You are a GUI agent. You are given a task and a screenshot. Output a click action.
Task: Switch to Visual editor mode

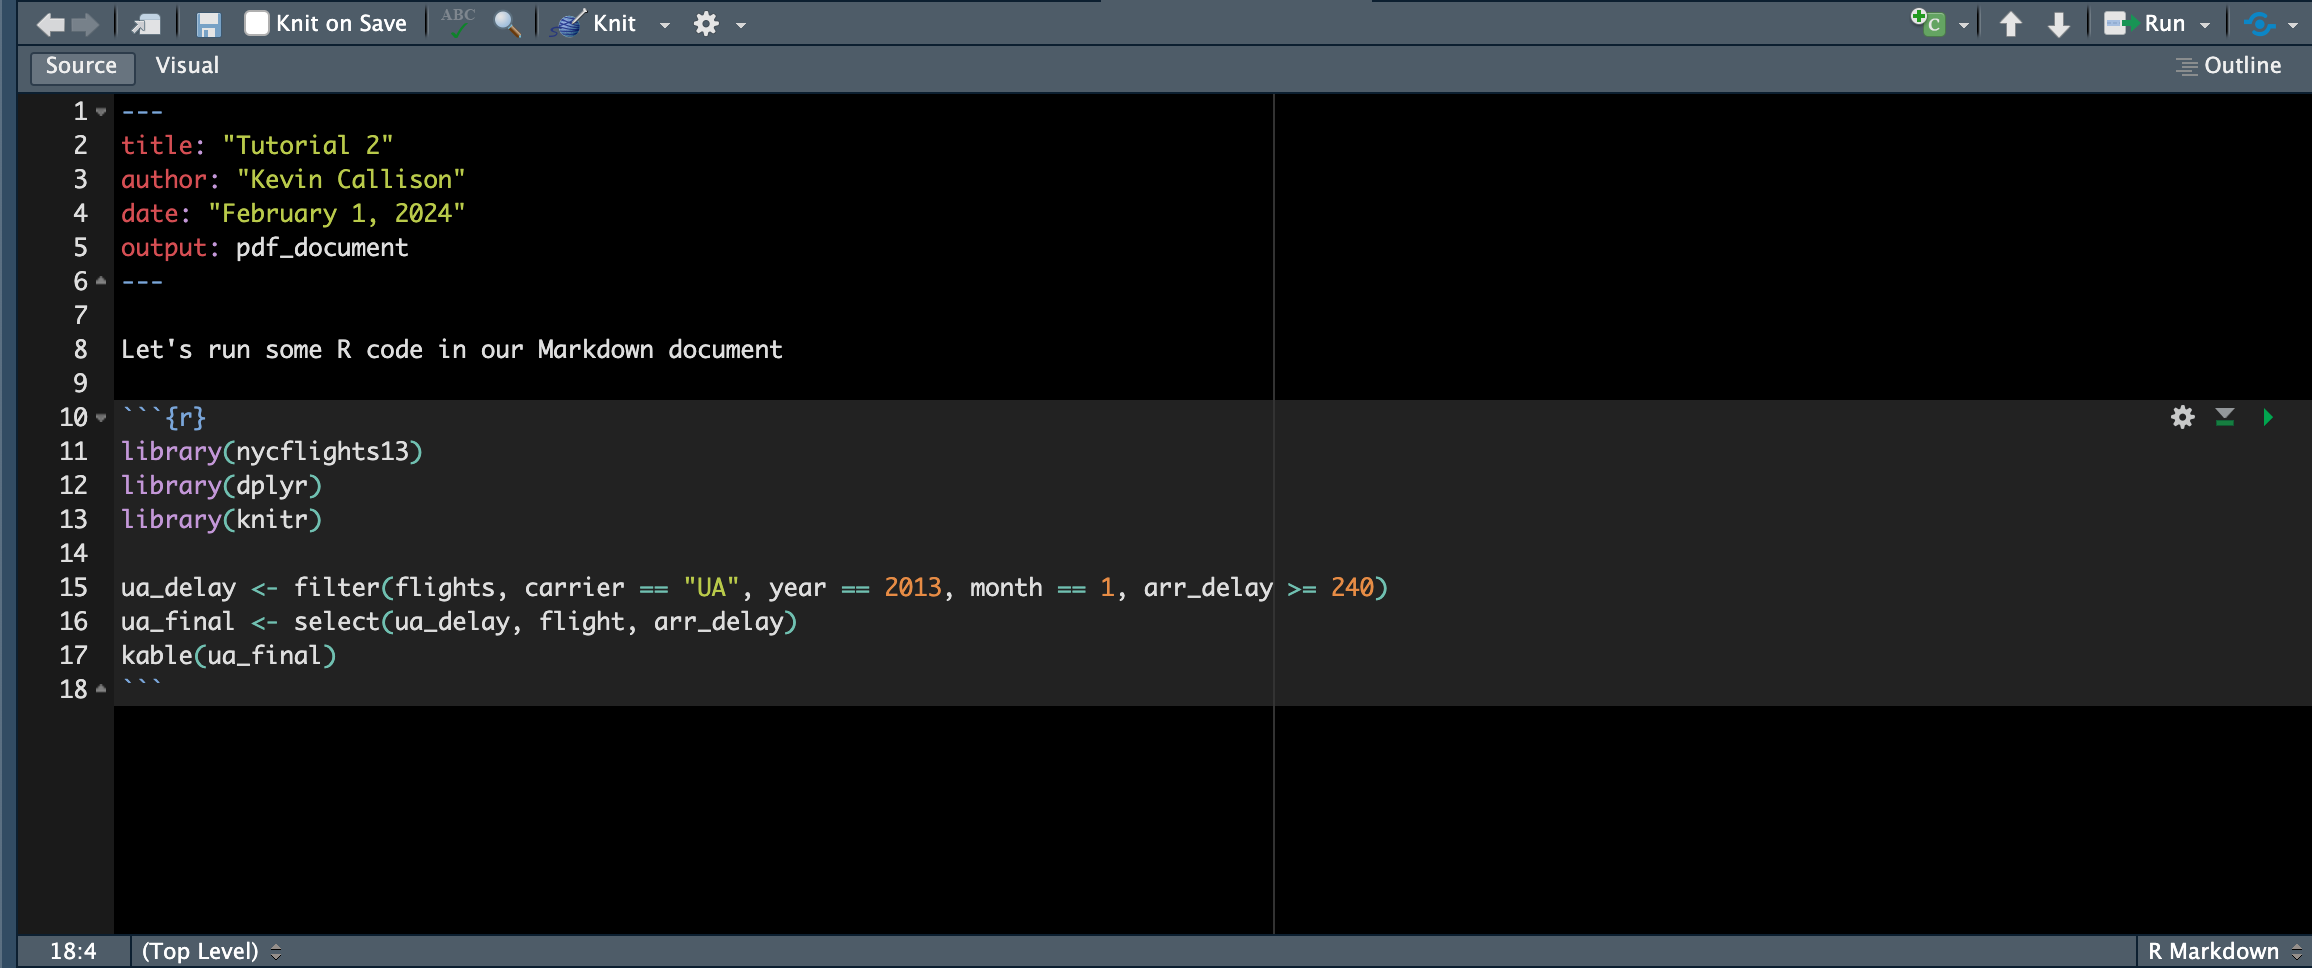[187, 66]
